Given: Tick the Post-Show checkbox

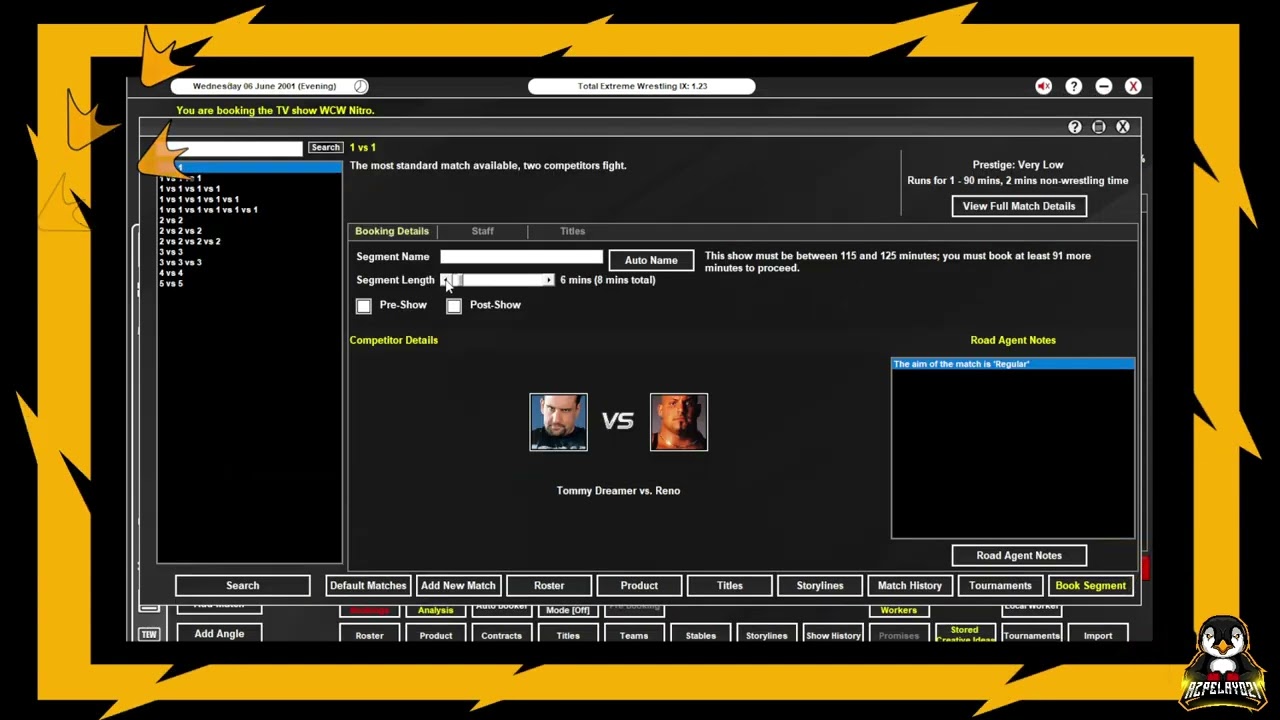Looking at the screenshot, I should click(x=454, y=305).
